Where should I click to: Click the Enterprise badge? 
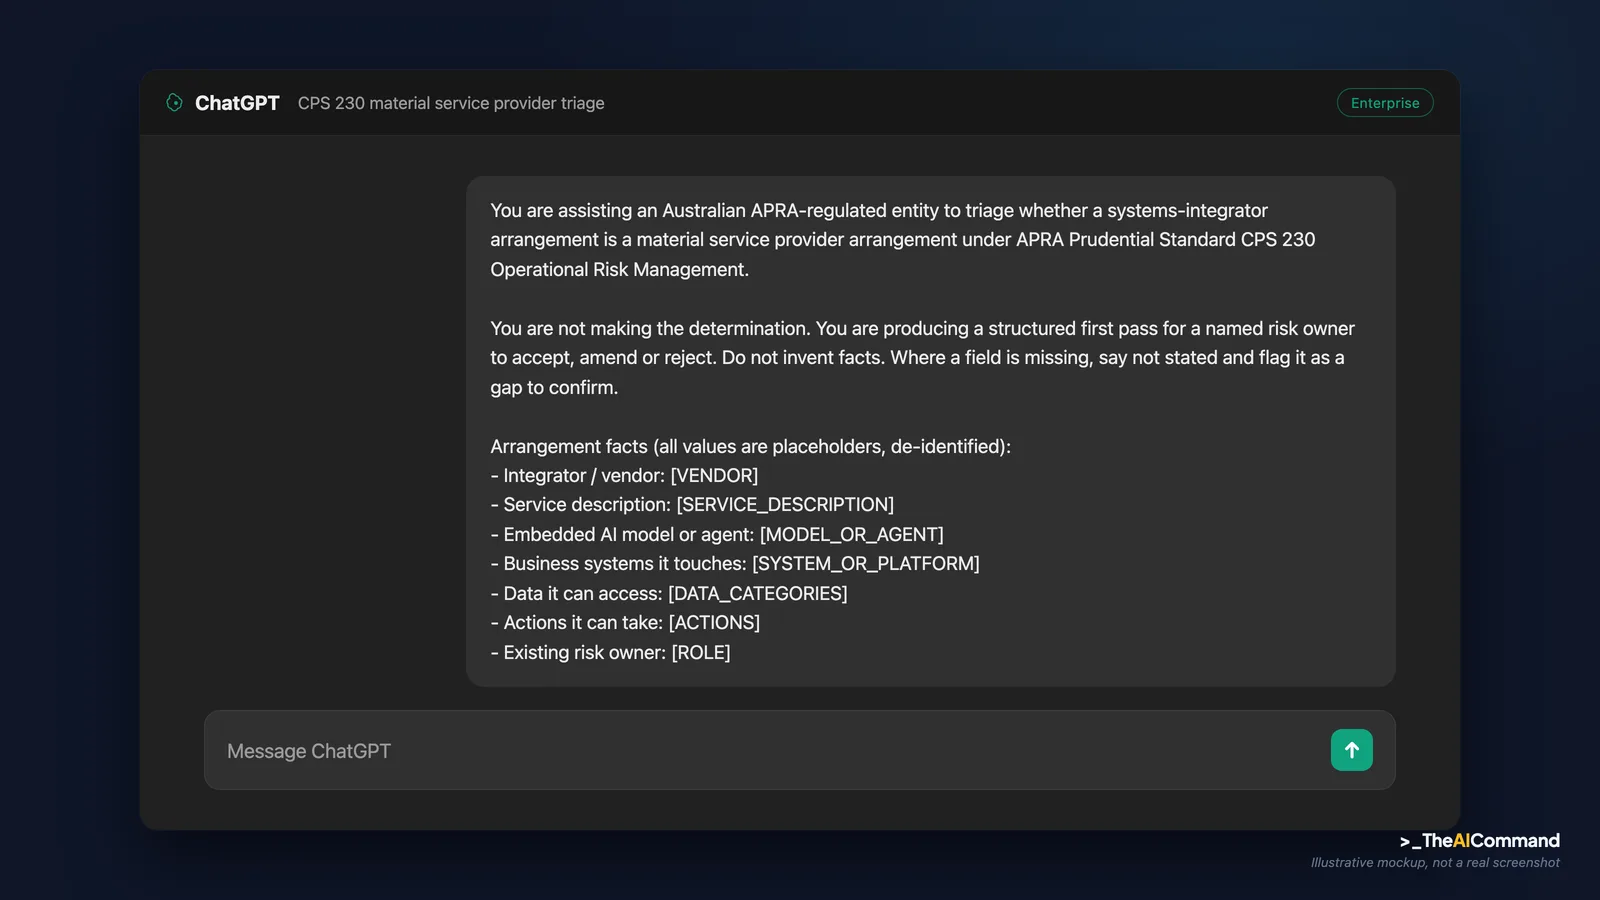pos(1385,103)
